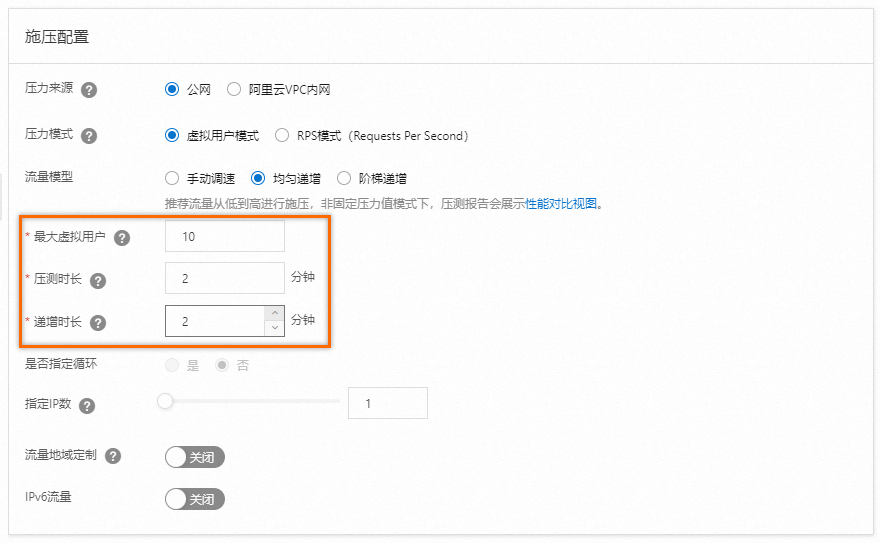Choose 虚拟用户模式 radio option
This screenshot has height=543, width=880.
(172, 135)
